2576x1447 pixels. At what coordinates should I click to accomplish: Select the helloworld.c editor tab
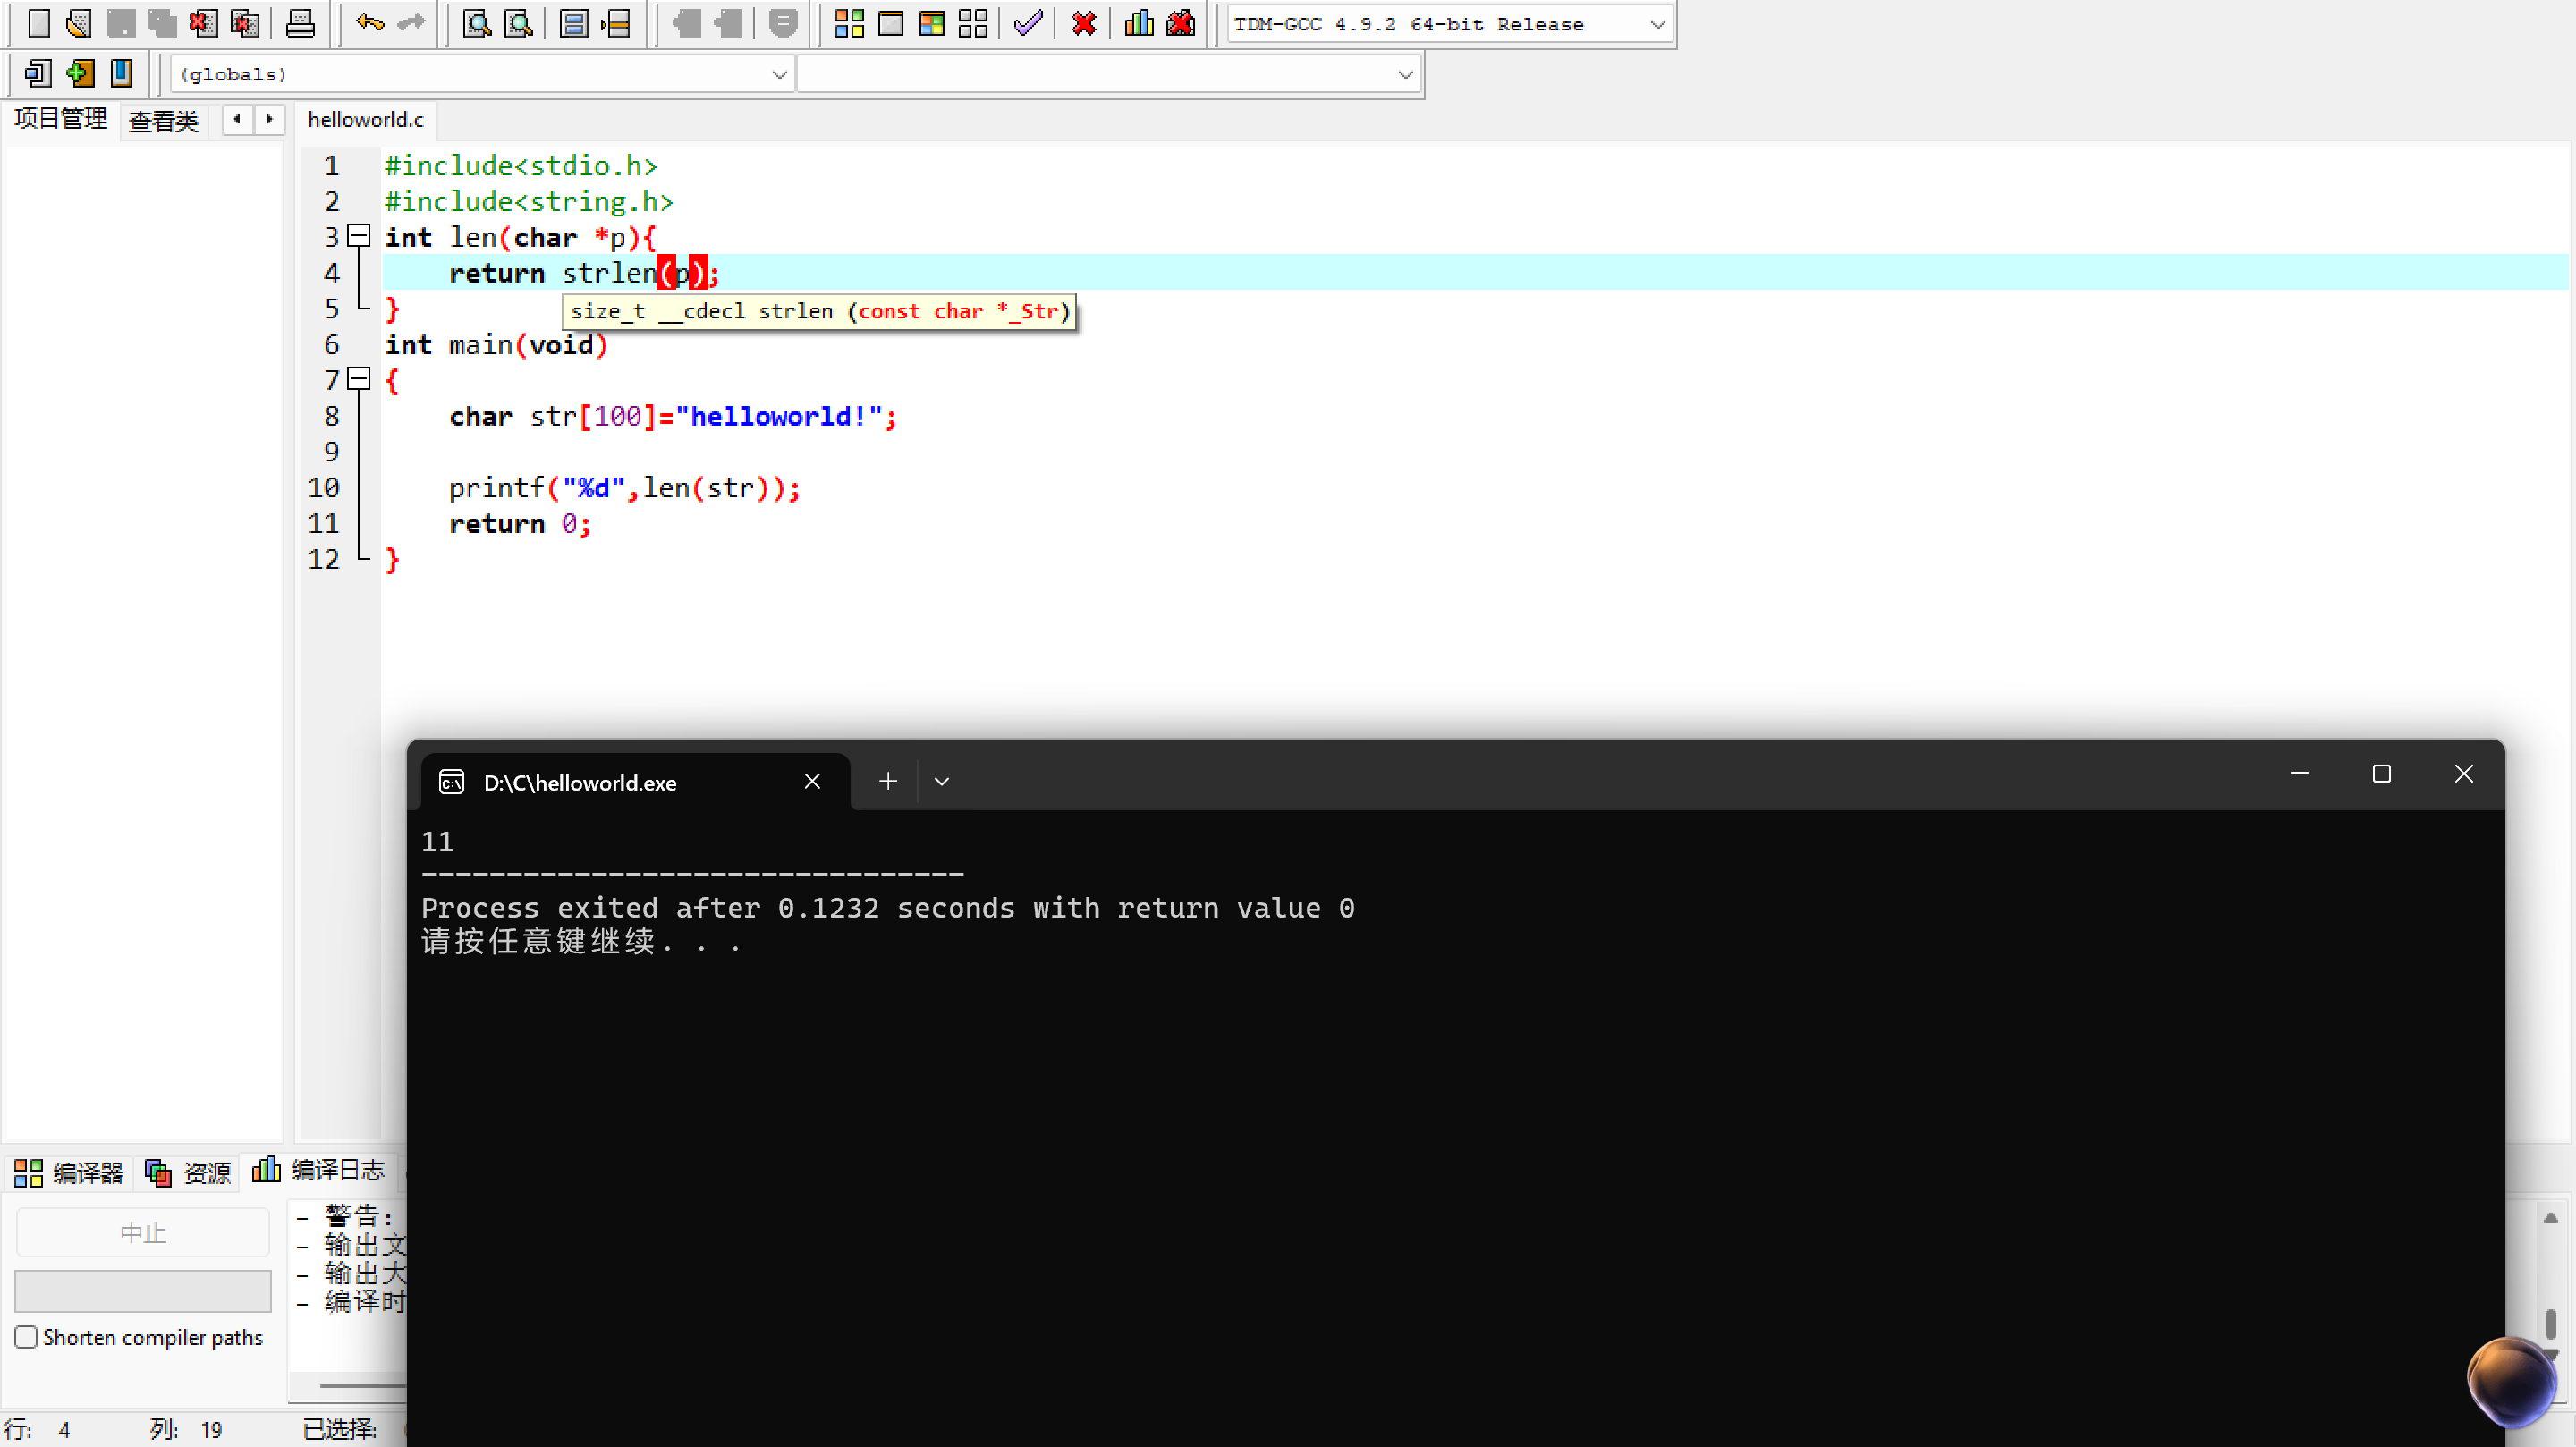click(x=366, y=120)
